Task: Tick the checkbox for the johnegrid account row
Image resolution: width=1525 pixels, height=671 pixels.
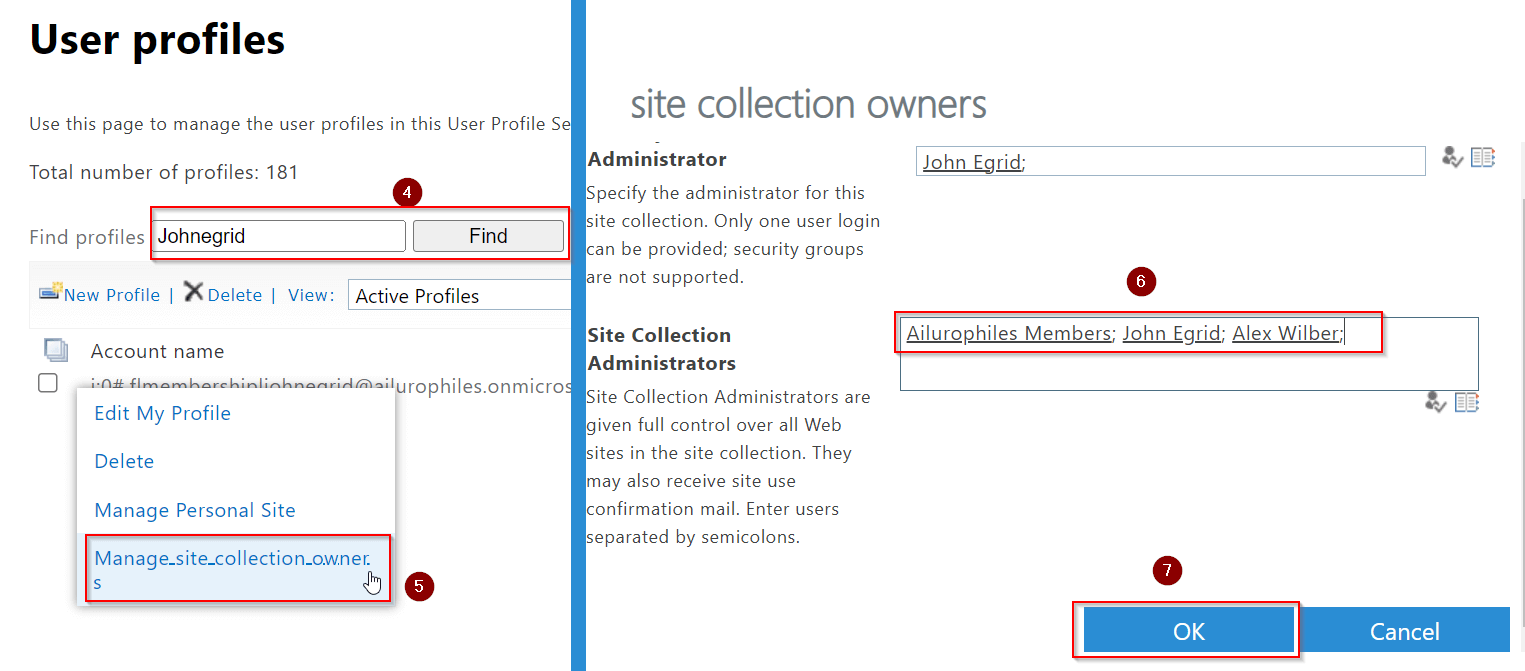Action: (x=47, y=383)
